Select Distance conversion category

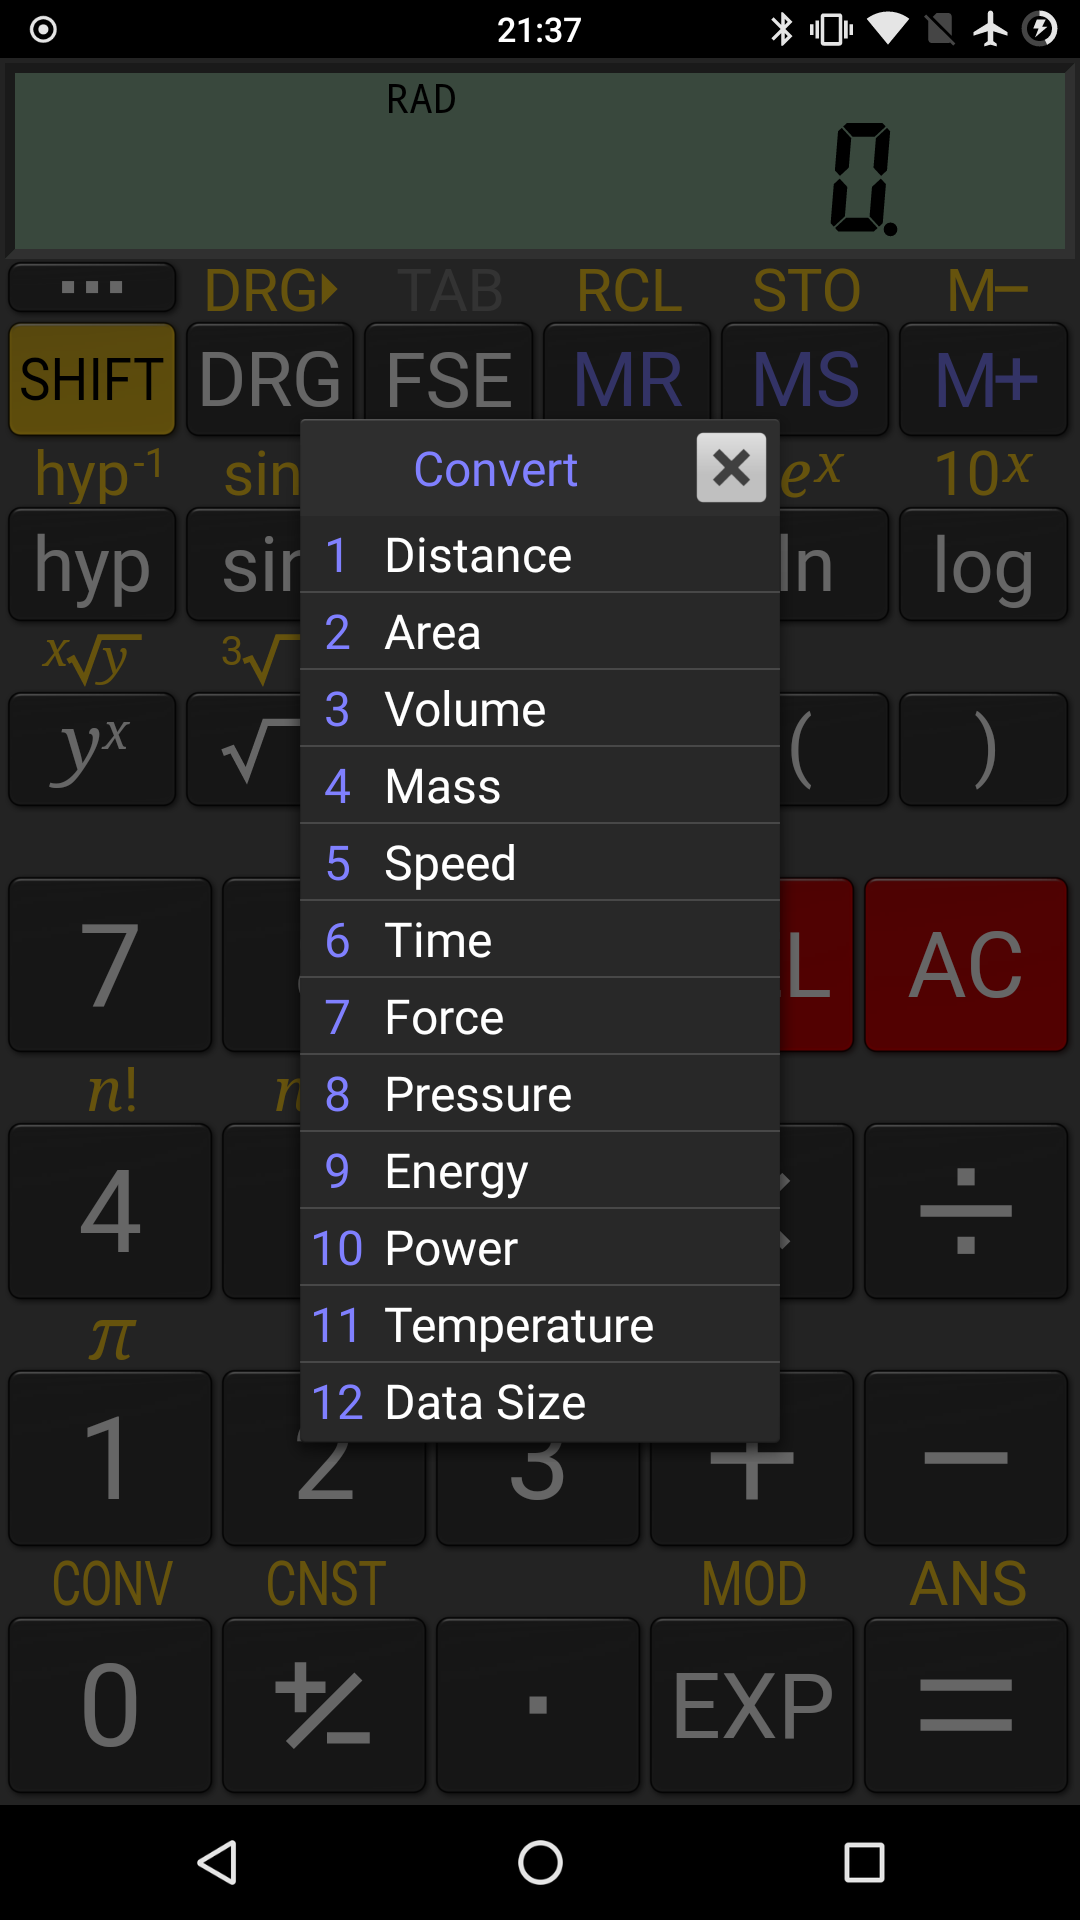coord(540,555)
